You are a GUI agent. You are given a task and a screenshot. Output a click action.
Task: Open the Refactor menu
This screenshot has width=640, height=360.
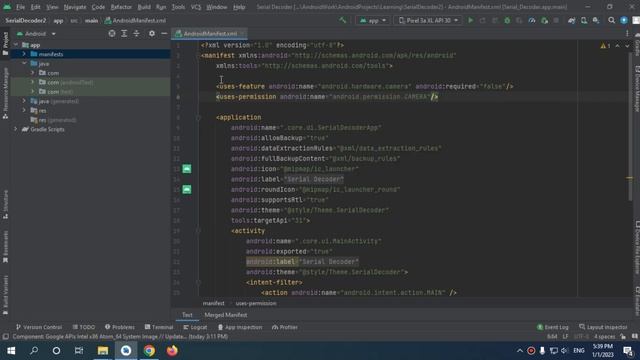(121, 7)
